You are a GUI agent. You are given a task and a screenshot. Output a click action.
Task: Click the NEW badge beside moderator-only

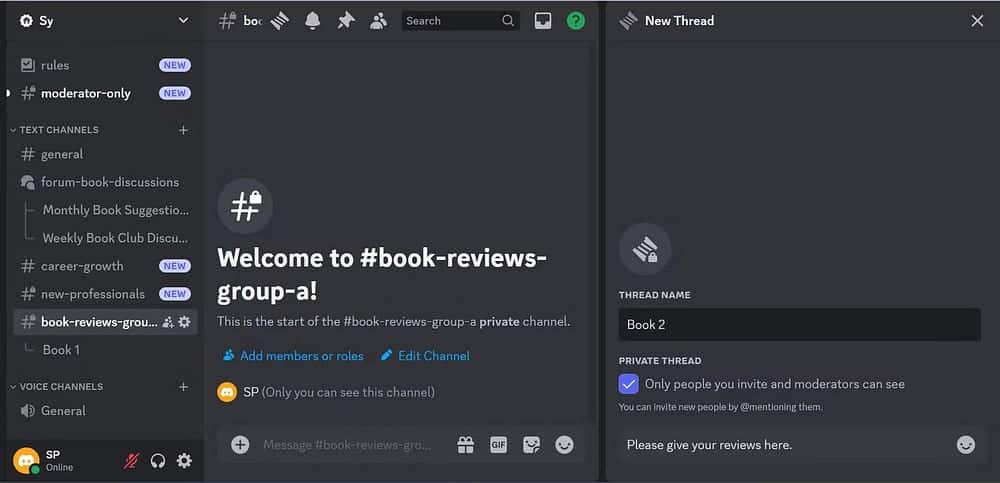(175, 93)
